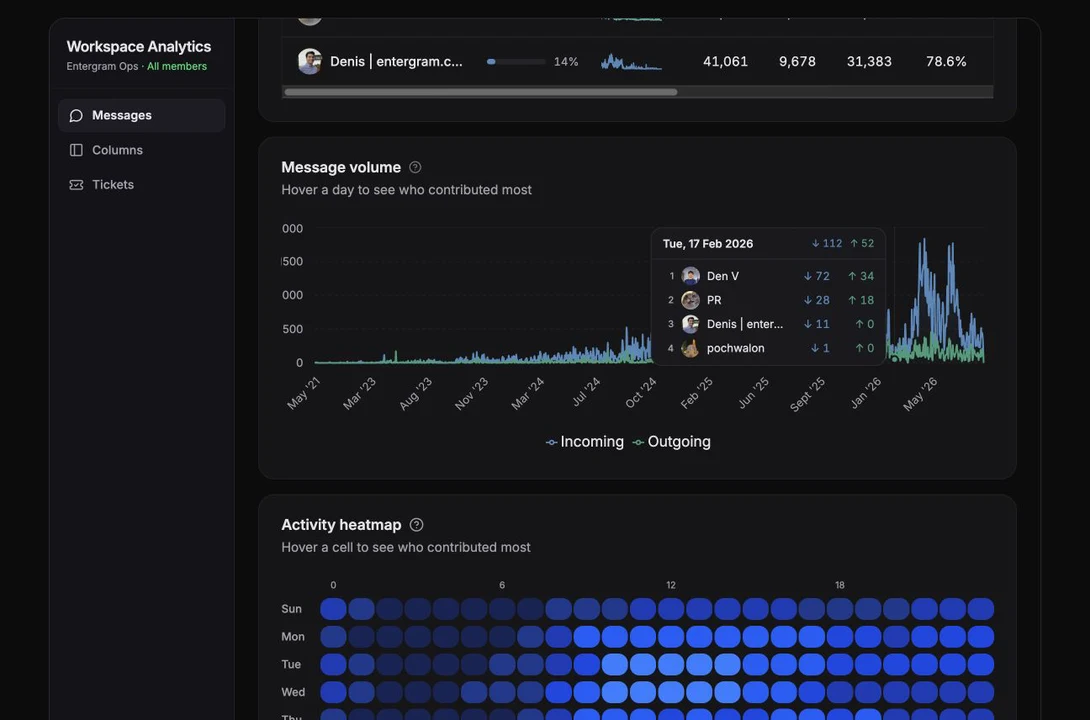Viewport: 1090px width, 720px height.
Task: Click pochwalon name in tooltip
Action: coord(735,348)
